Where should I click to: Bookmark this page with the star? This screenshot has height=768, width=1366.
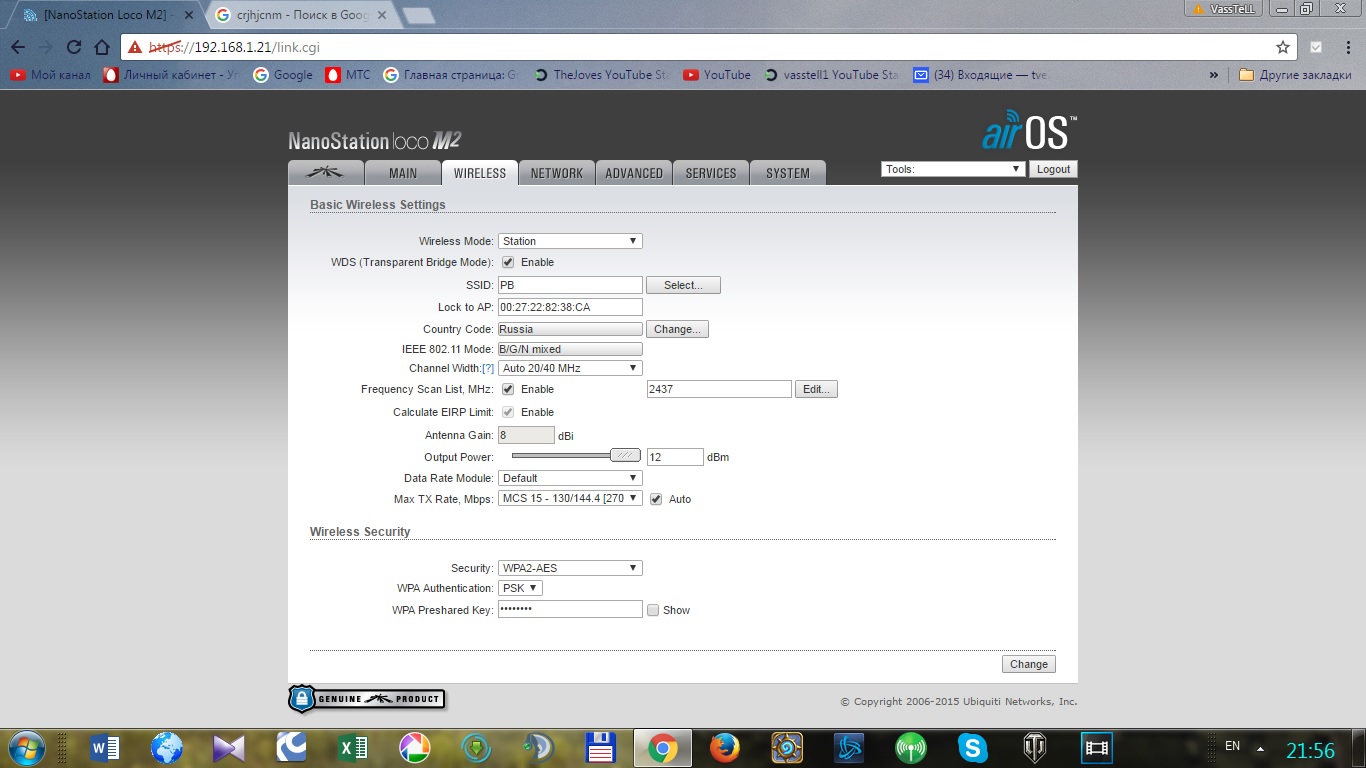point(1283,47)
